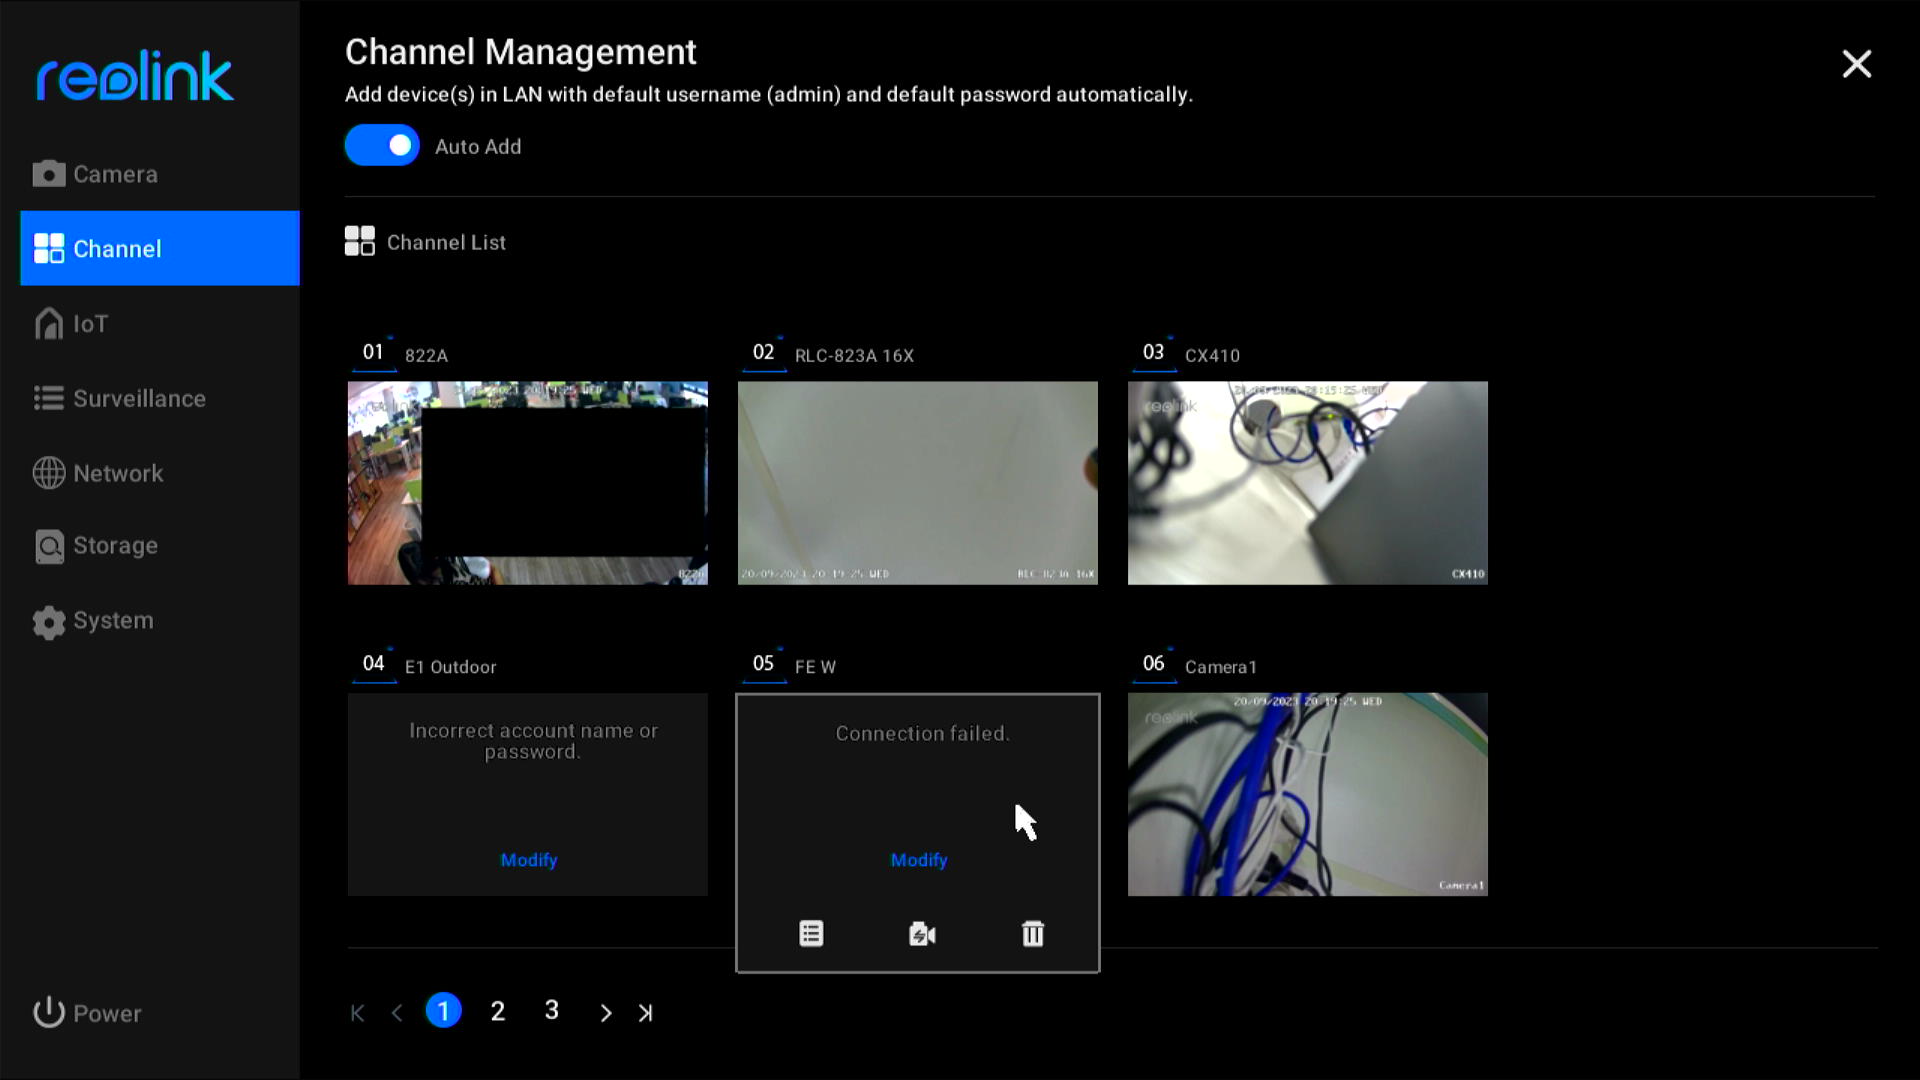Navigate to page 2 of channel list

click(x=497, y=1010)
